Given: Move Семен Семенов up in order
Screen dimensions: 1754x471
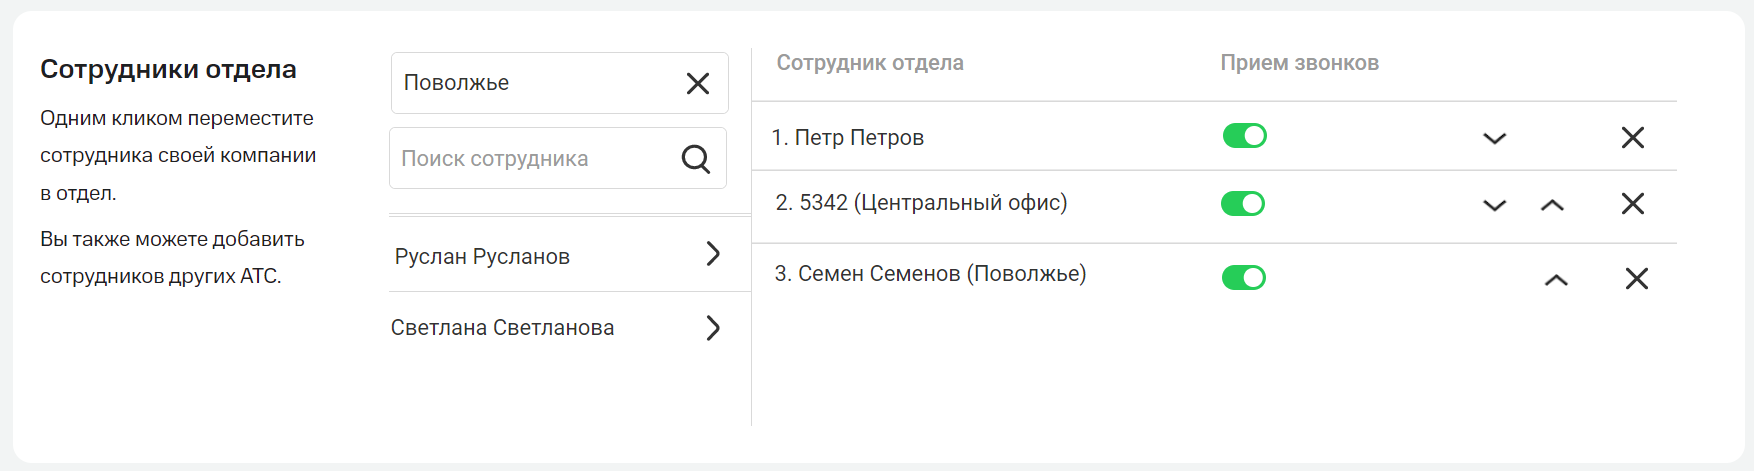Looking at the screenshot, I should tap(1556, 281).
